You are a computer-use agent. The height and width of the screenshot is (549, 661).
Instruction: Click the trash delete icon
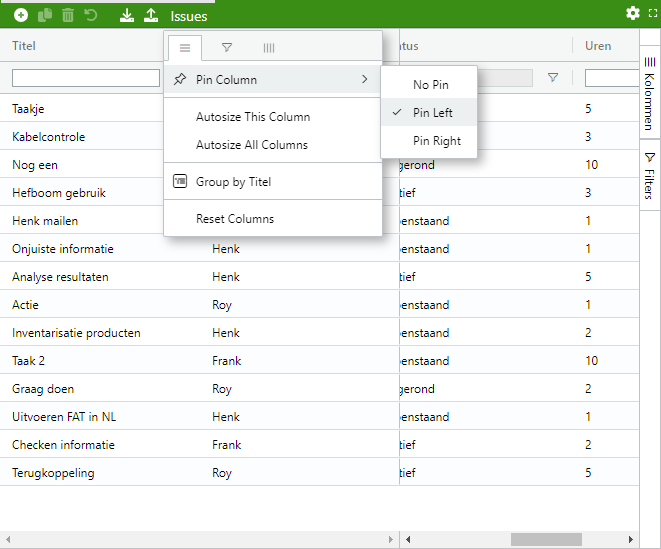tap(68, 15)
